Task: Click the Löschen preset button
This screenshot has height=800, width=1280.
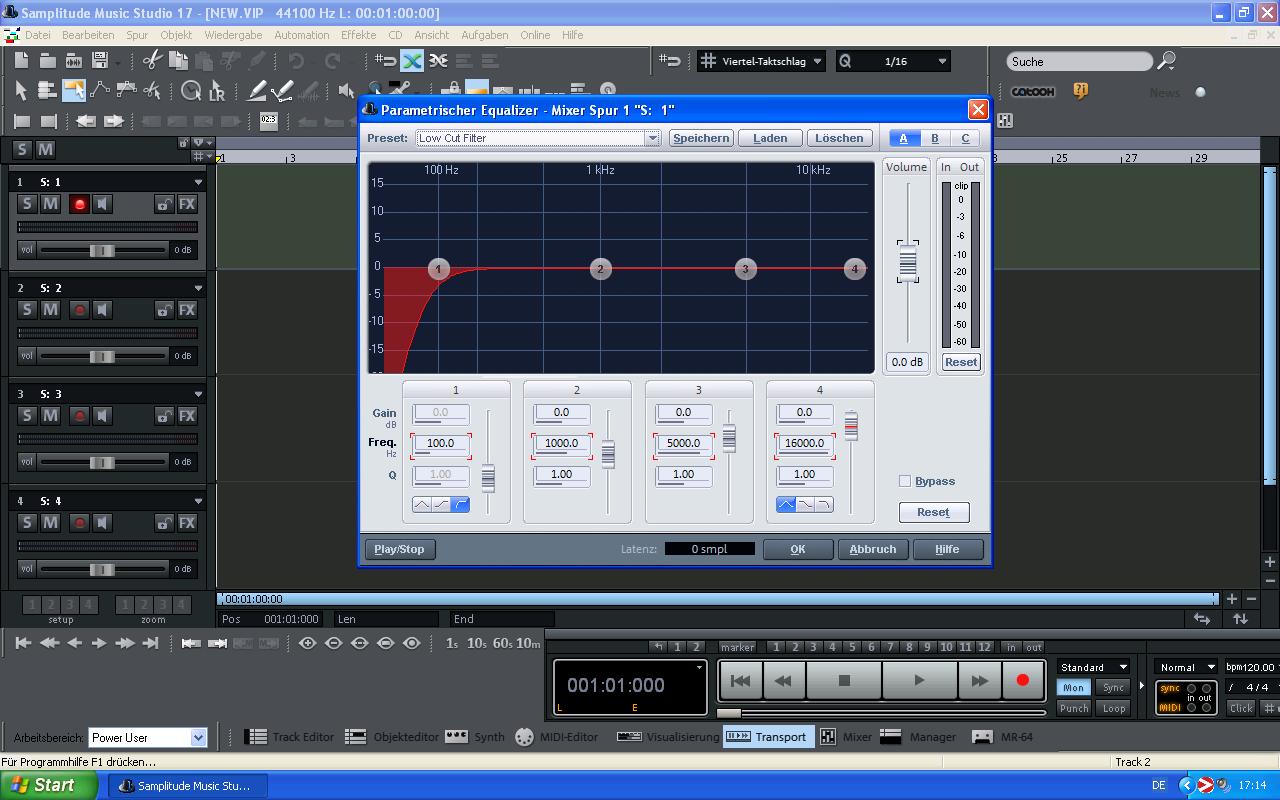Action: click(839, 138)
